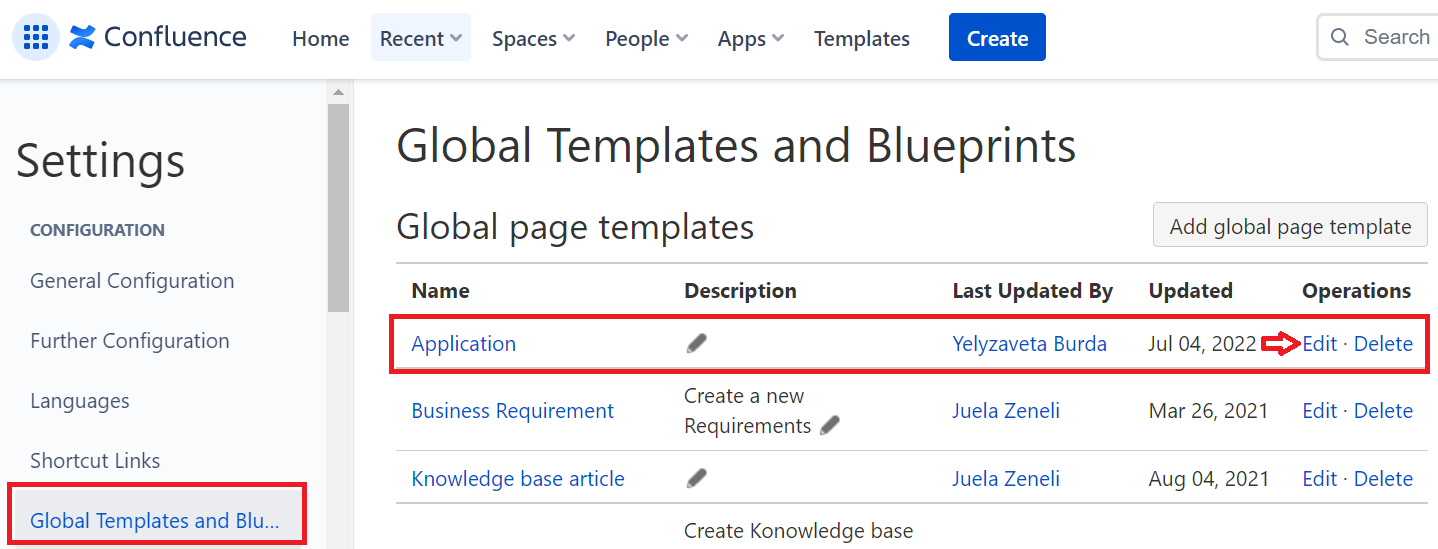The image size is (1438, 549).
Task: Edit Business Requirement description pencil icon
Action: tap(829, 426)
